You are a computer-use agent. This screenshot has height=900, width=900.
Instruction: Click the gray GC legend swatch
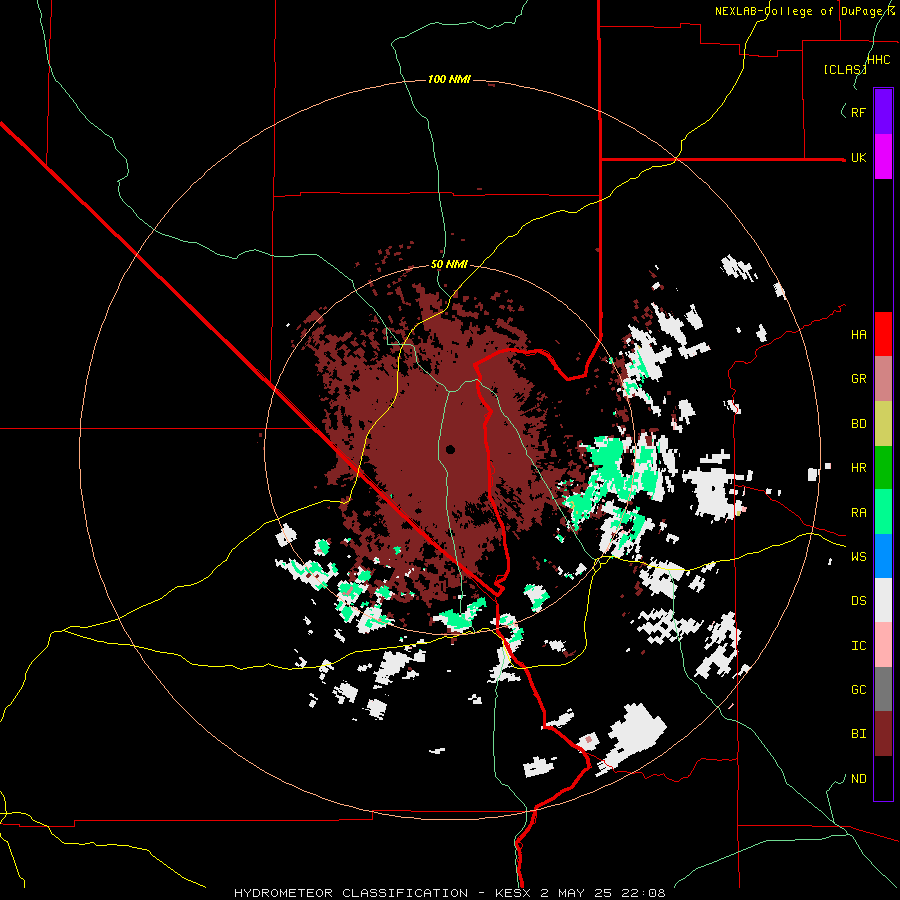click(883, 689)
